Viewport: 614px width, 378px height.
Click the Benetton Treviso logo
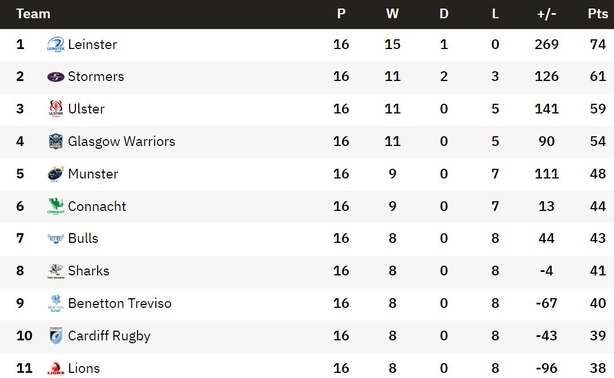(x=56, y=304)
